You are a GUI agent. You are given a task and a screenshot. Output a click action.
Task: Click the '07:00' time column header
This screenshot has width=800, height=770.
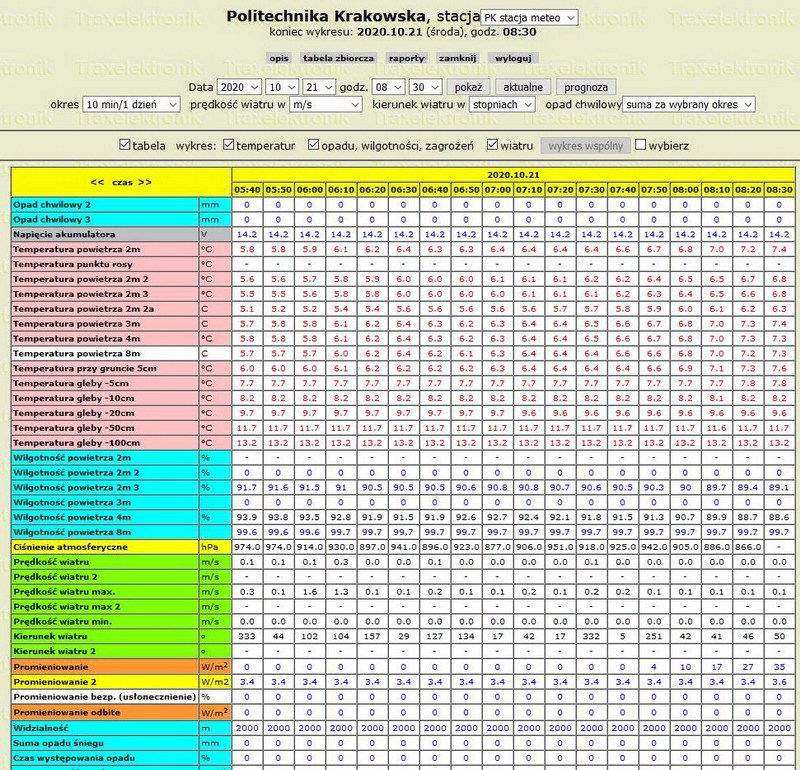(x=497, y=190)
